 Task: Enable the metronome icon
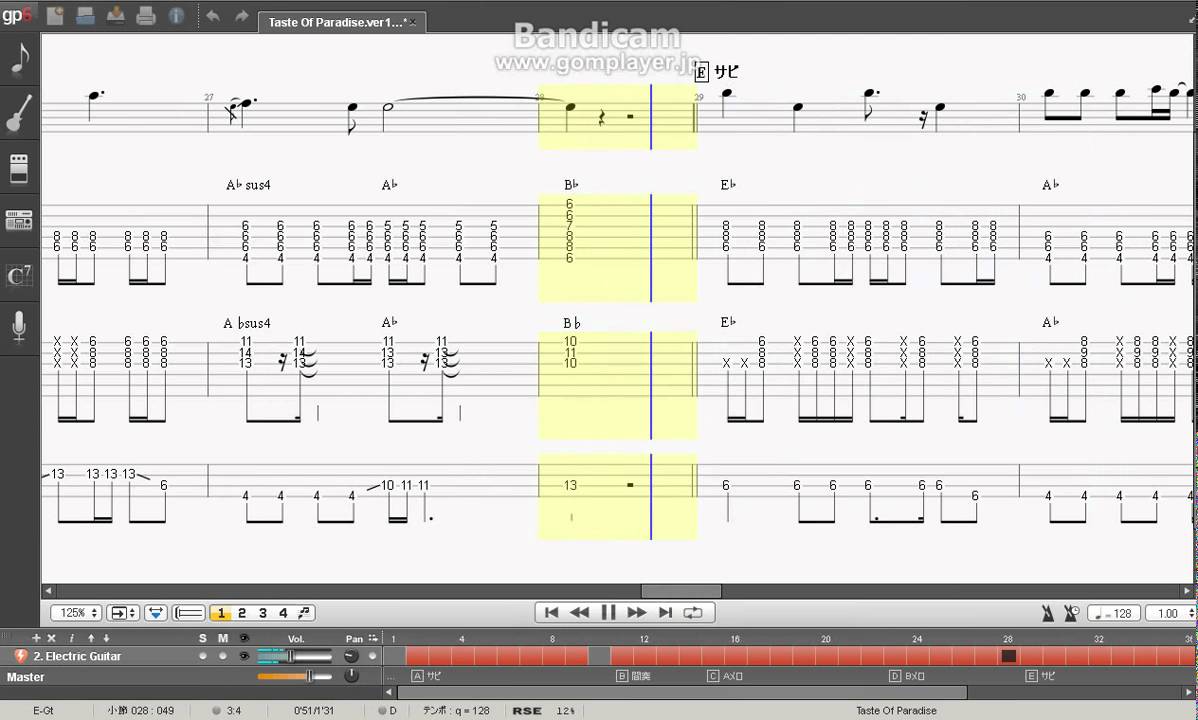(x=1047, y=613)
